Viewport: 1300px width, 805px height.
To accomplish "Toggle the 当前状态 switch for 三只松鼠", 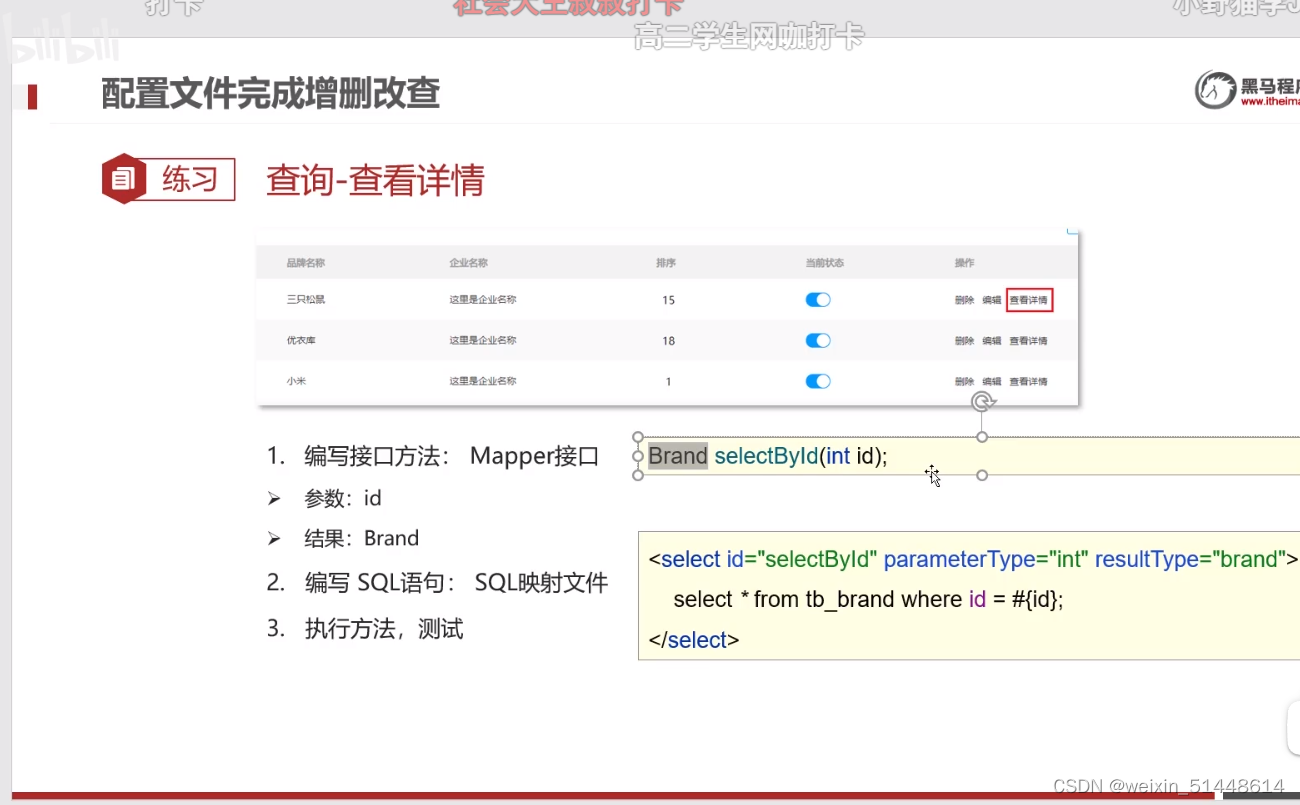I will [818, 300].
